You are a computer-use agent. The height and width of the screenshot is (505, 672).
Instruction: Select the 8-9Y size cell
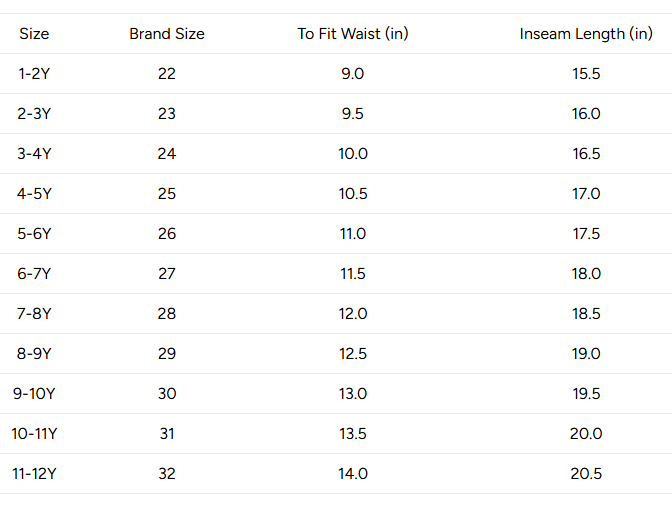coord(34,354)
